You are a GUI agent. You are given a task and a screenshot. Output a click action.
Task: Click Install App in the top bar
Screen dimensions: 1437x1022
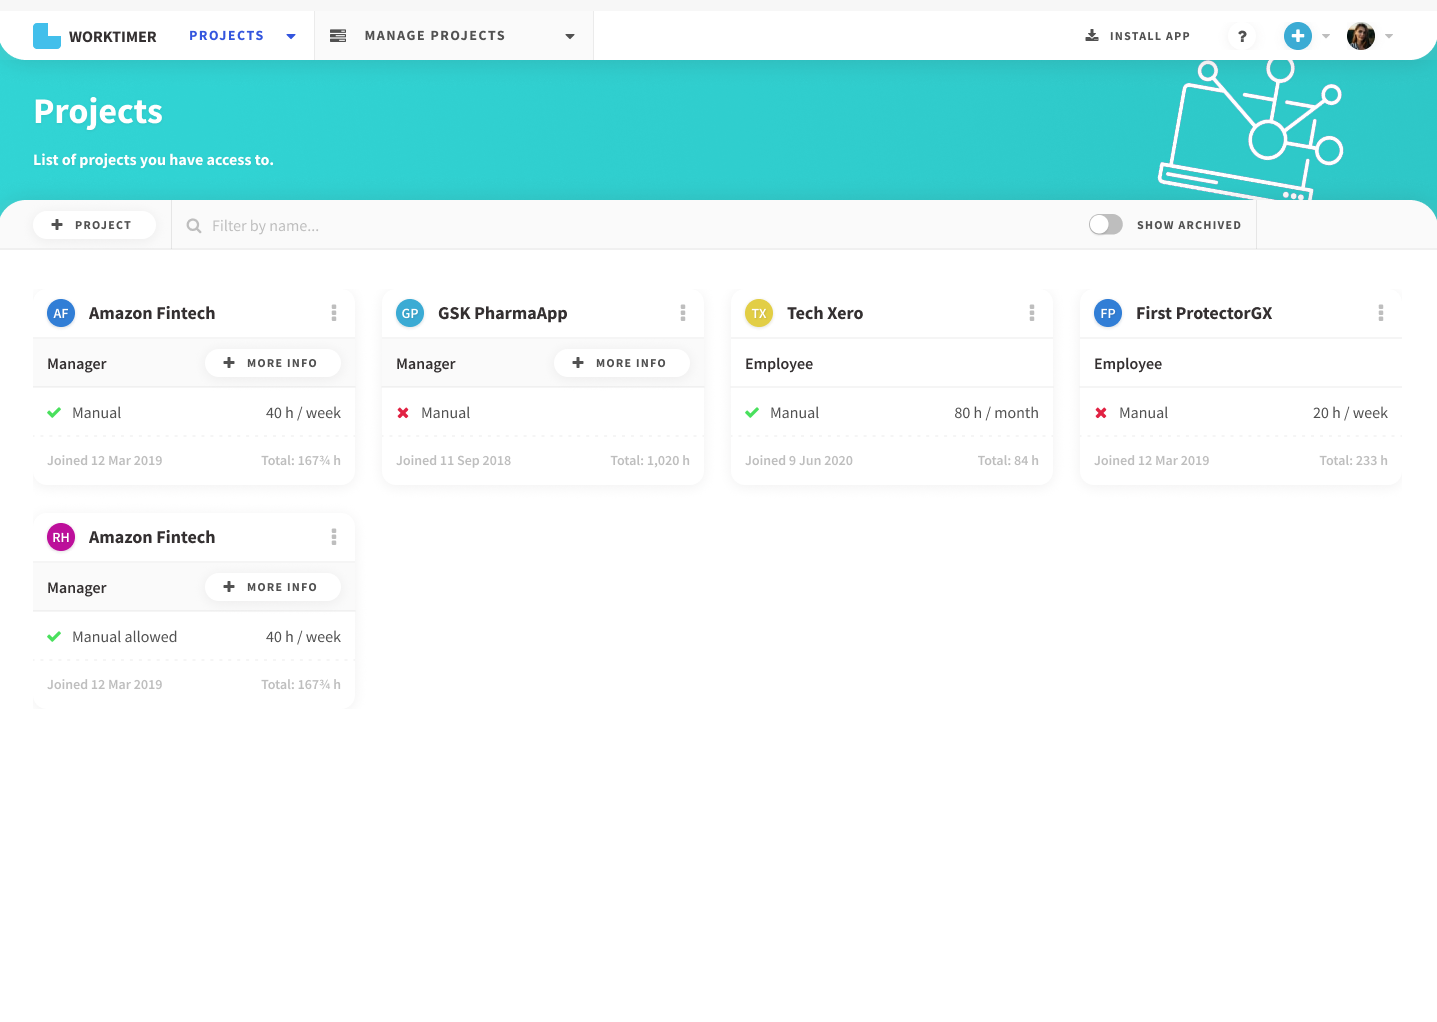point(1138,36)
